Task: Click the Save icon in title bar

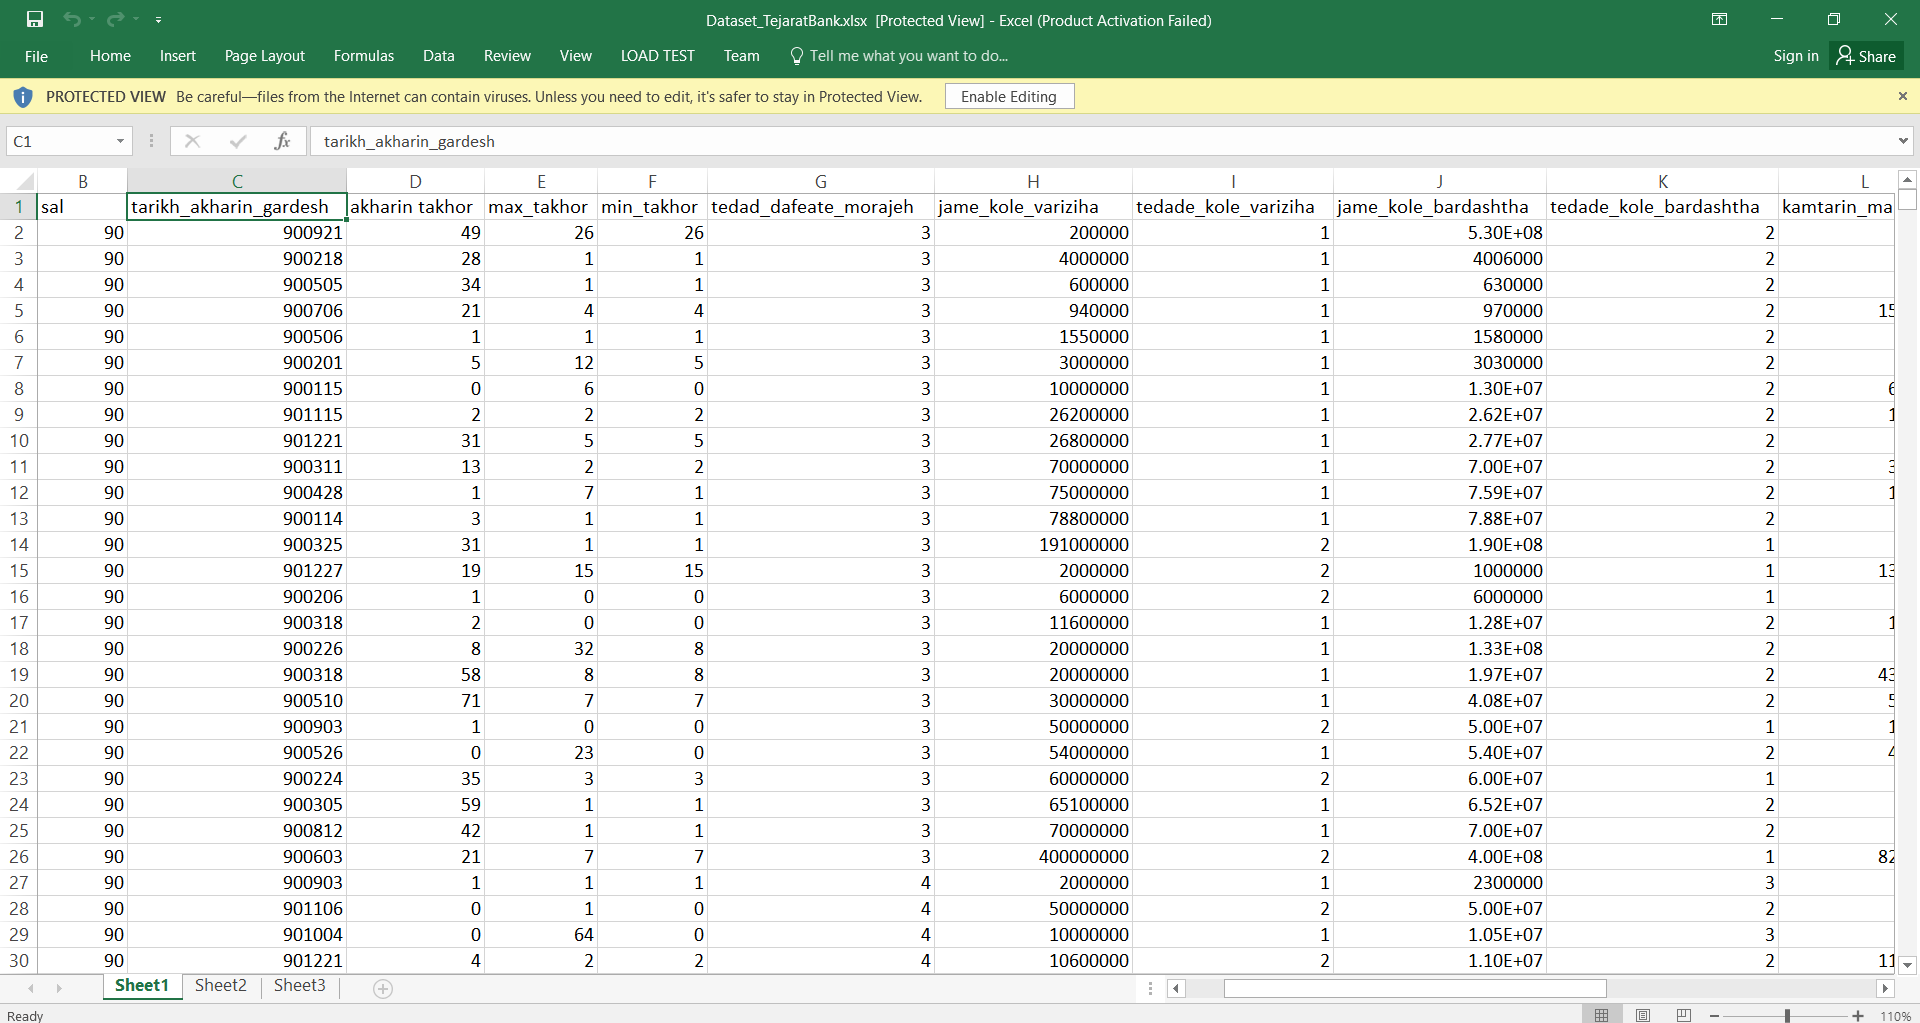Action: click(x=35, y=20)
